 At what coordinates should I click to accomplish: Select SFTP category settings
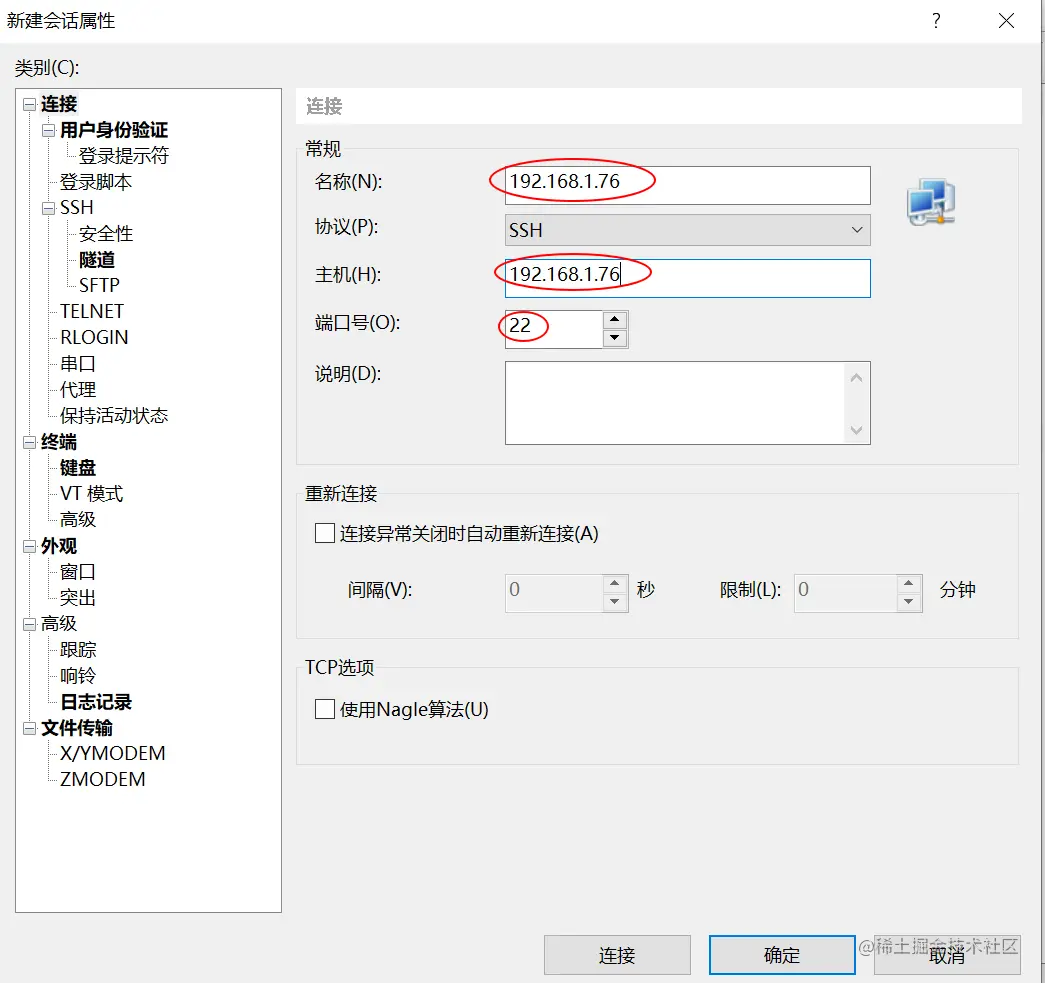point(100,285)
